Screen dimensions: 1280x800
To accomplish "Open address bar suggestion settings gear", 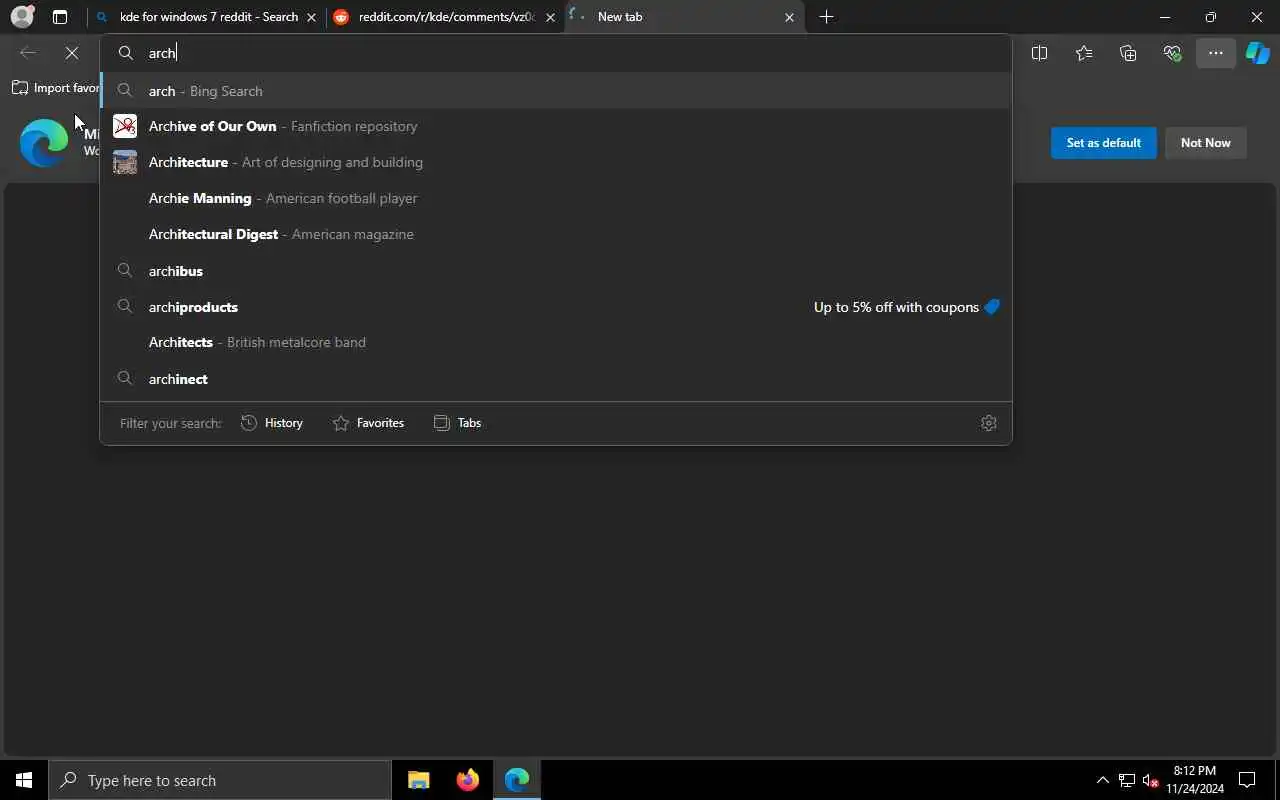I will (989, 423).
